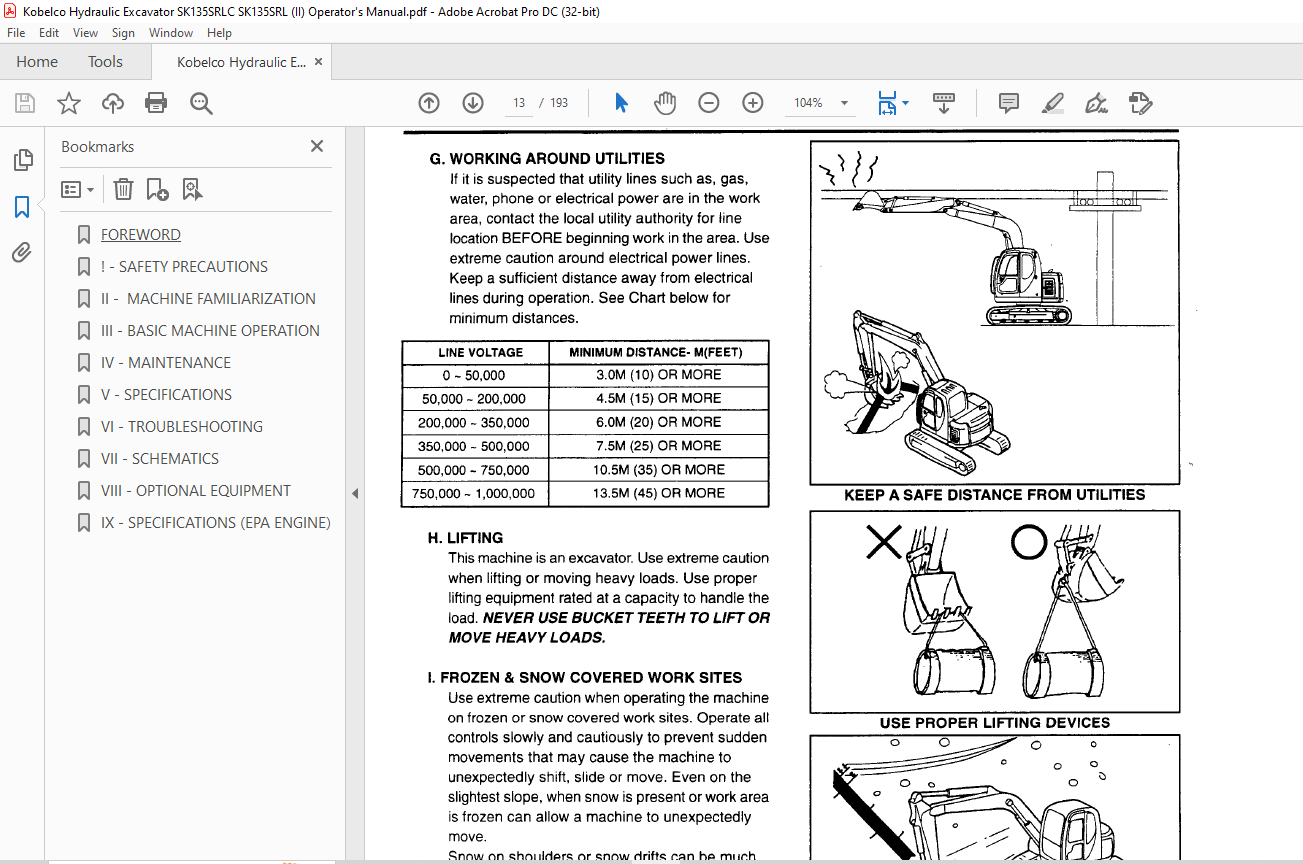
Task: Click the proper lifting devices illustration
Action: click(x=994, y=612)
